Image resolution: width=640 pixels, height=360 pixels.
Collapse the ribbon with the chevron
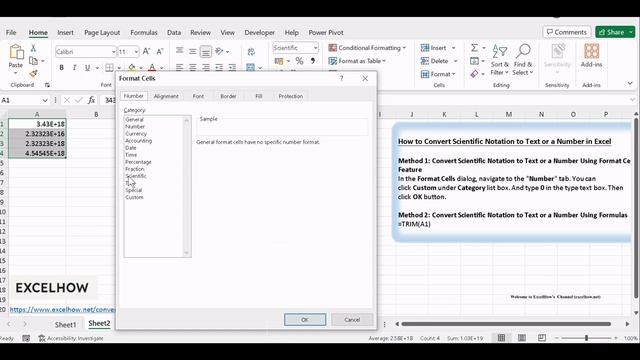(630, 83)
